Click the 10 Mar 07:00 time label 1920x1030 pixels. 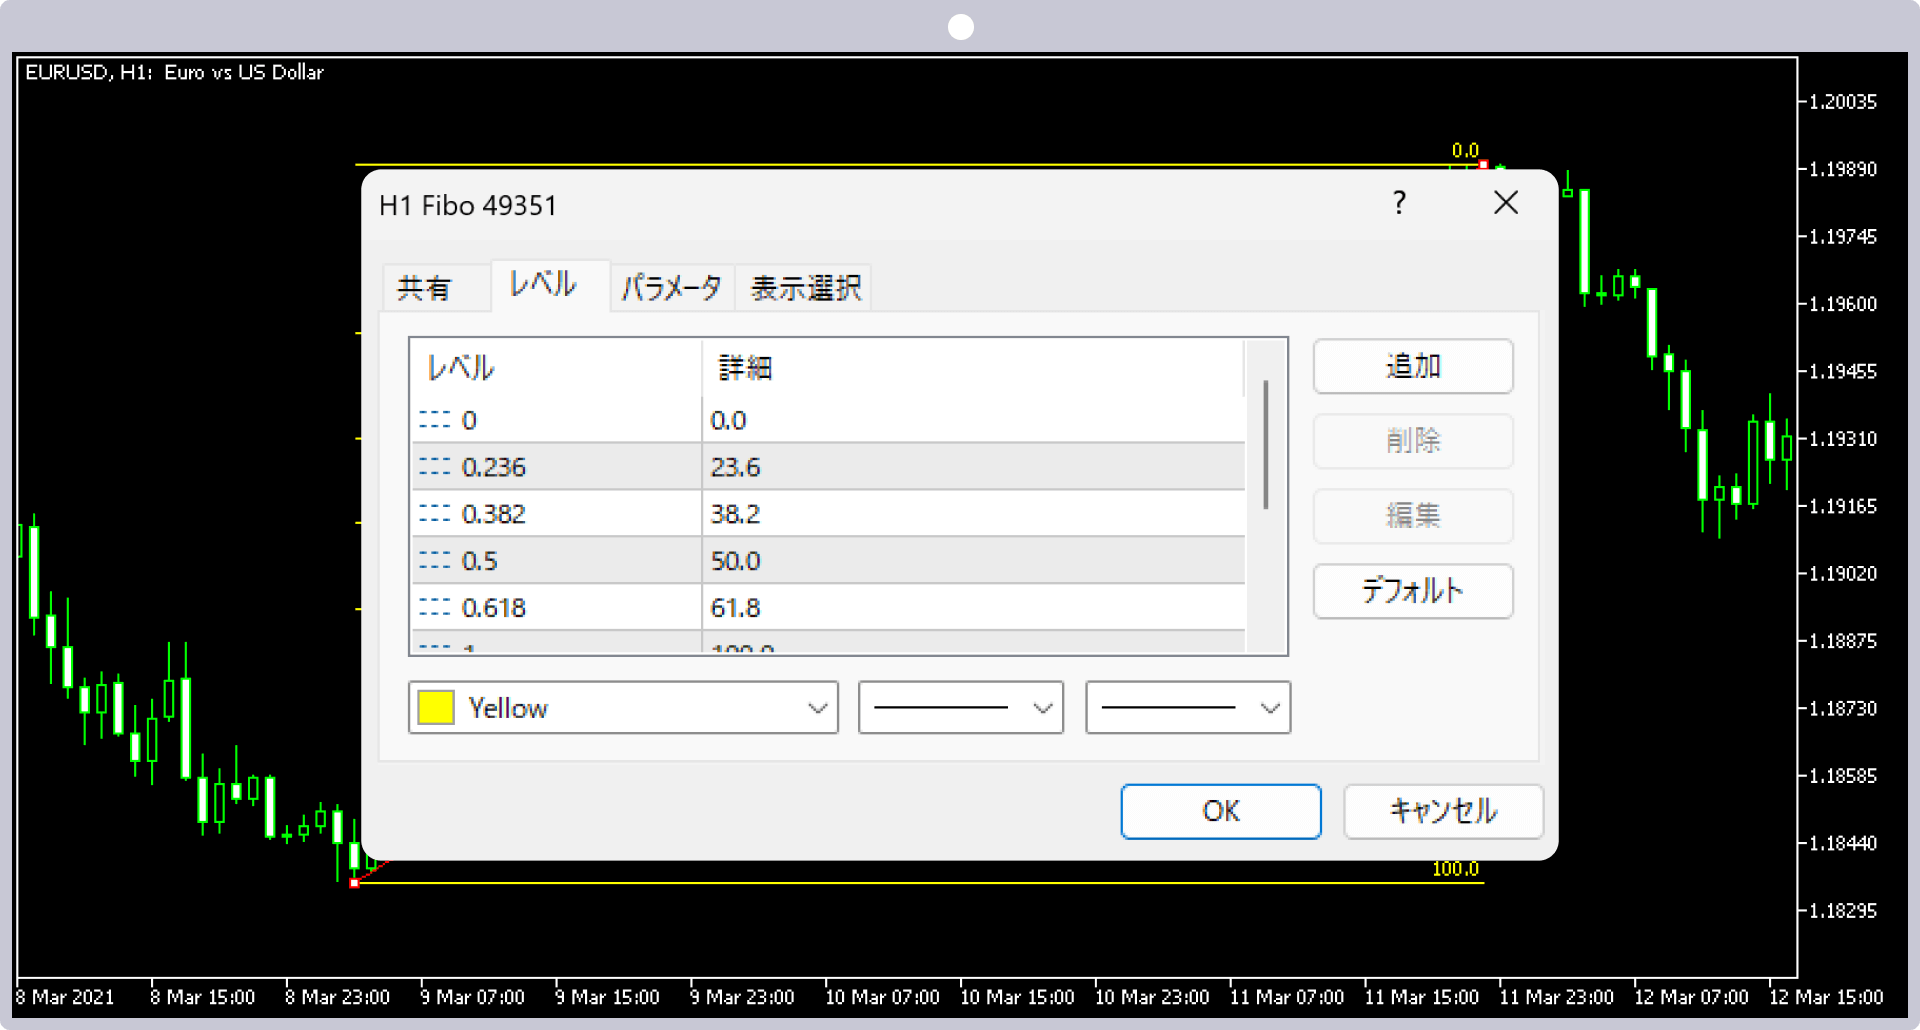tap(882, 997)
